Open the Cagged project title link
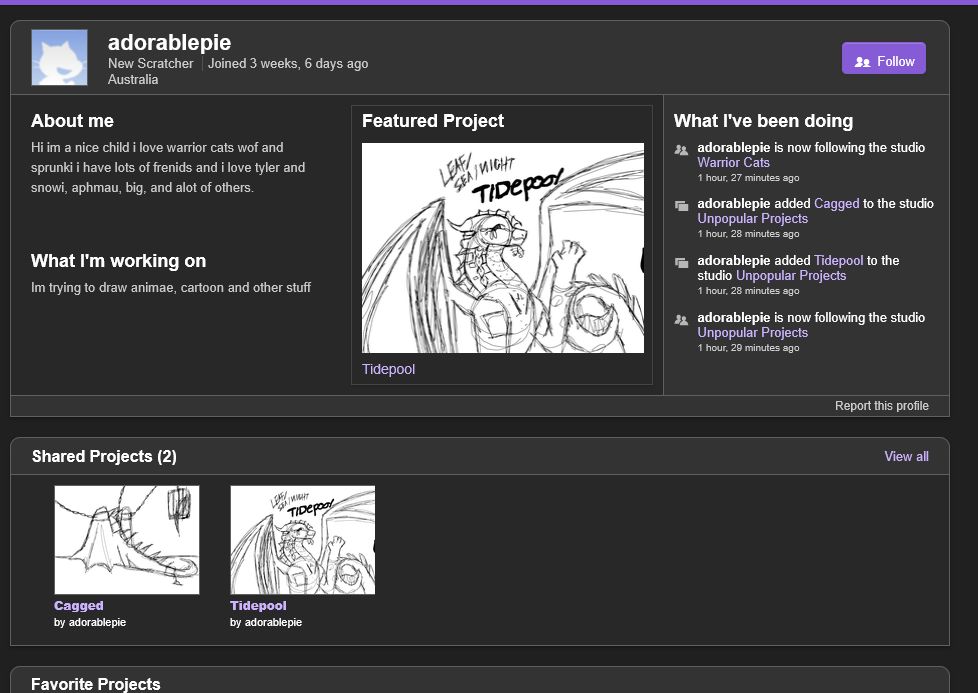The image size is (978, 693). pos(79,606)
